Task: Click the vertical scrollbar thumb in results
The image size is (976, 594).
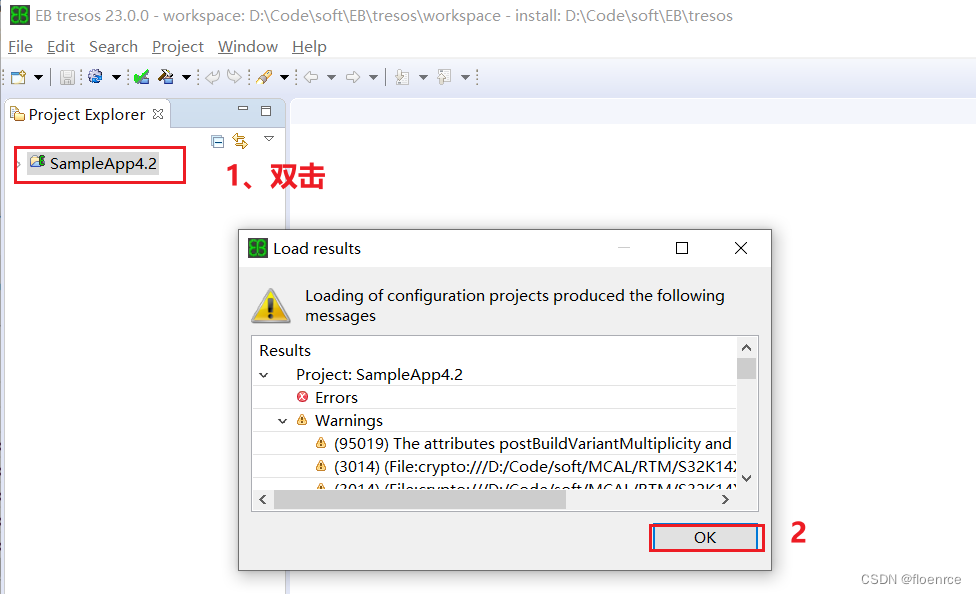Action: point(747,368)
